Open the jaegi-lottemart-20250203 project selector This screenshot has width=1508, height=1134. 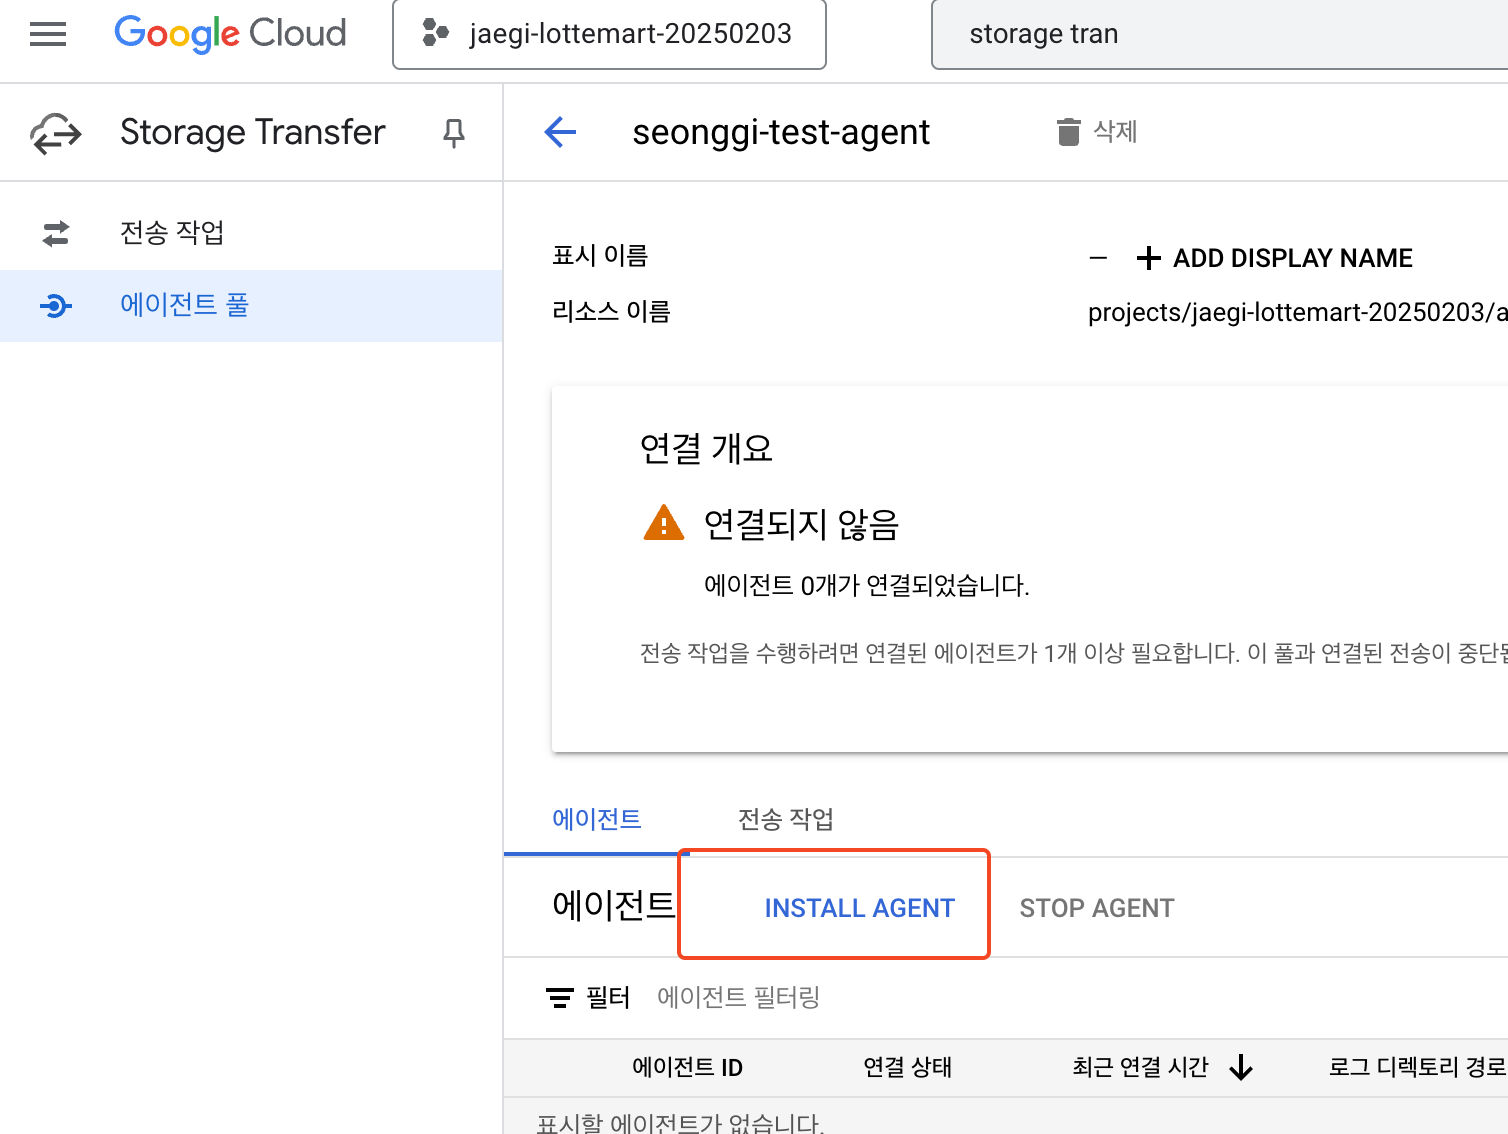609,34
